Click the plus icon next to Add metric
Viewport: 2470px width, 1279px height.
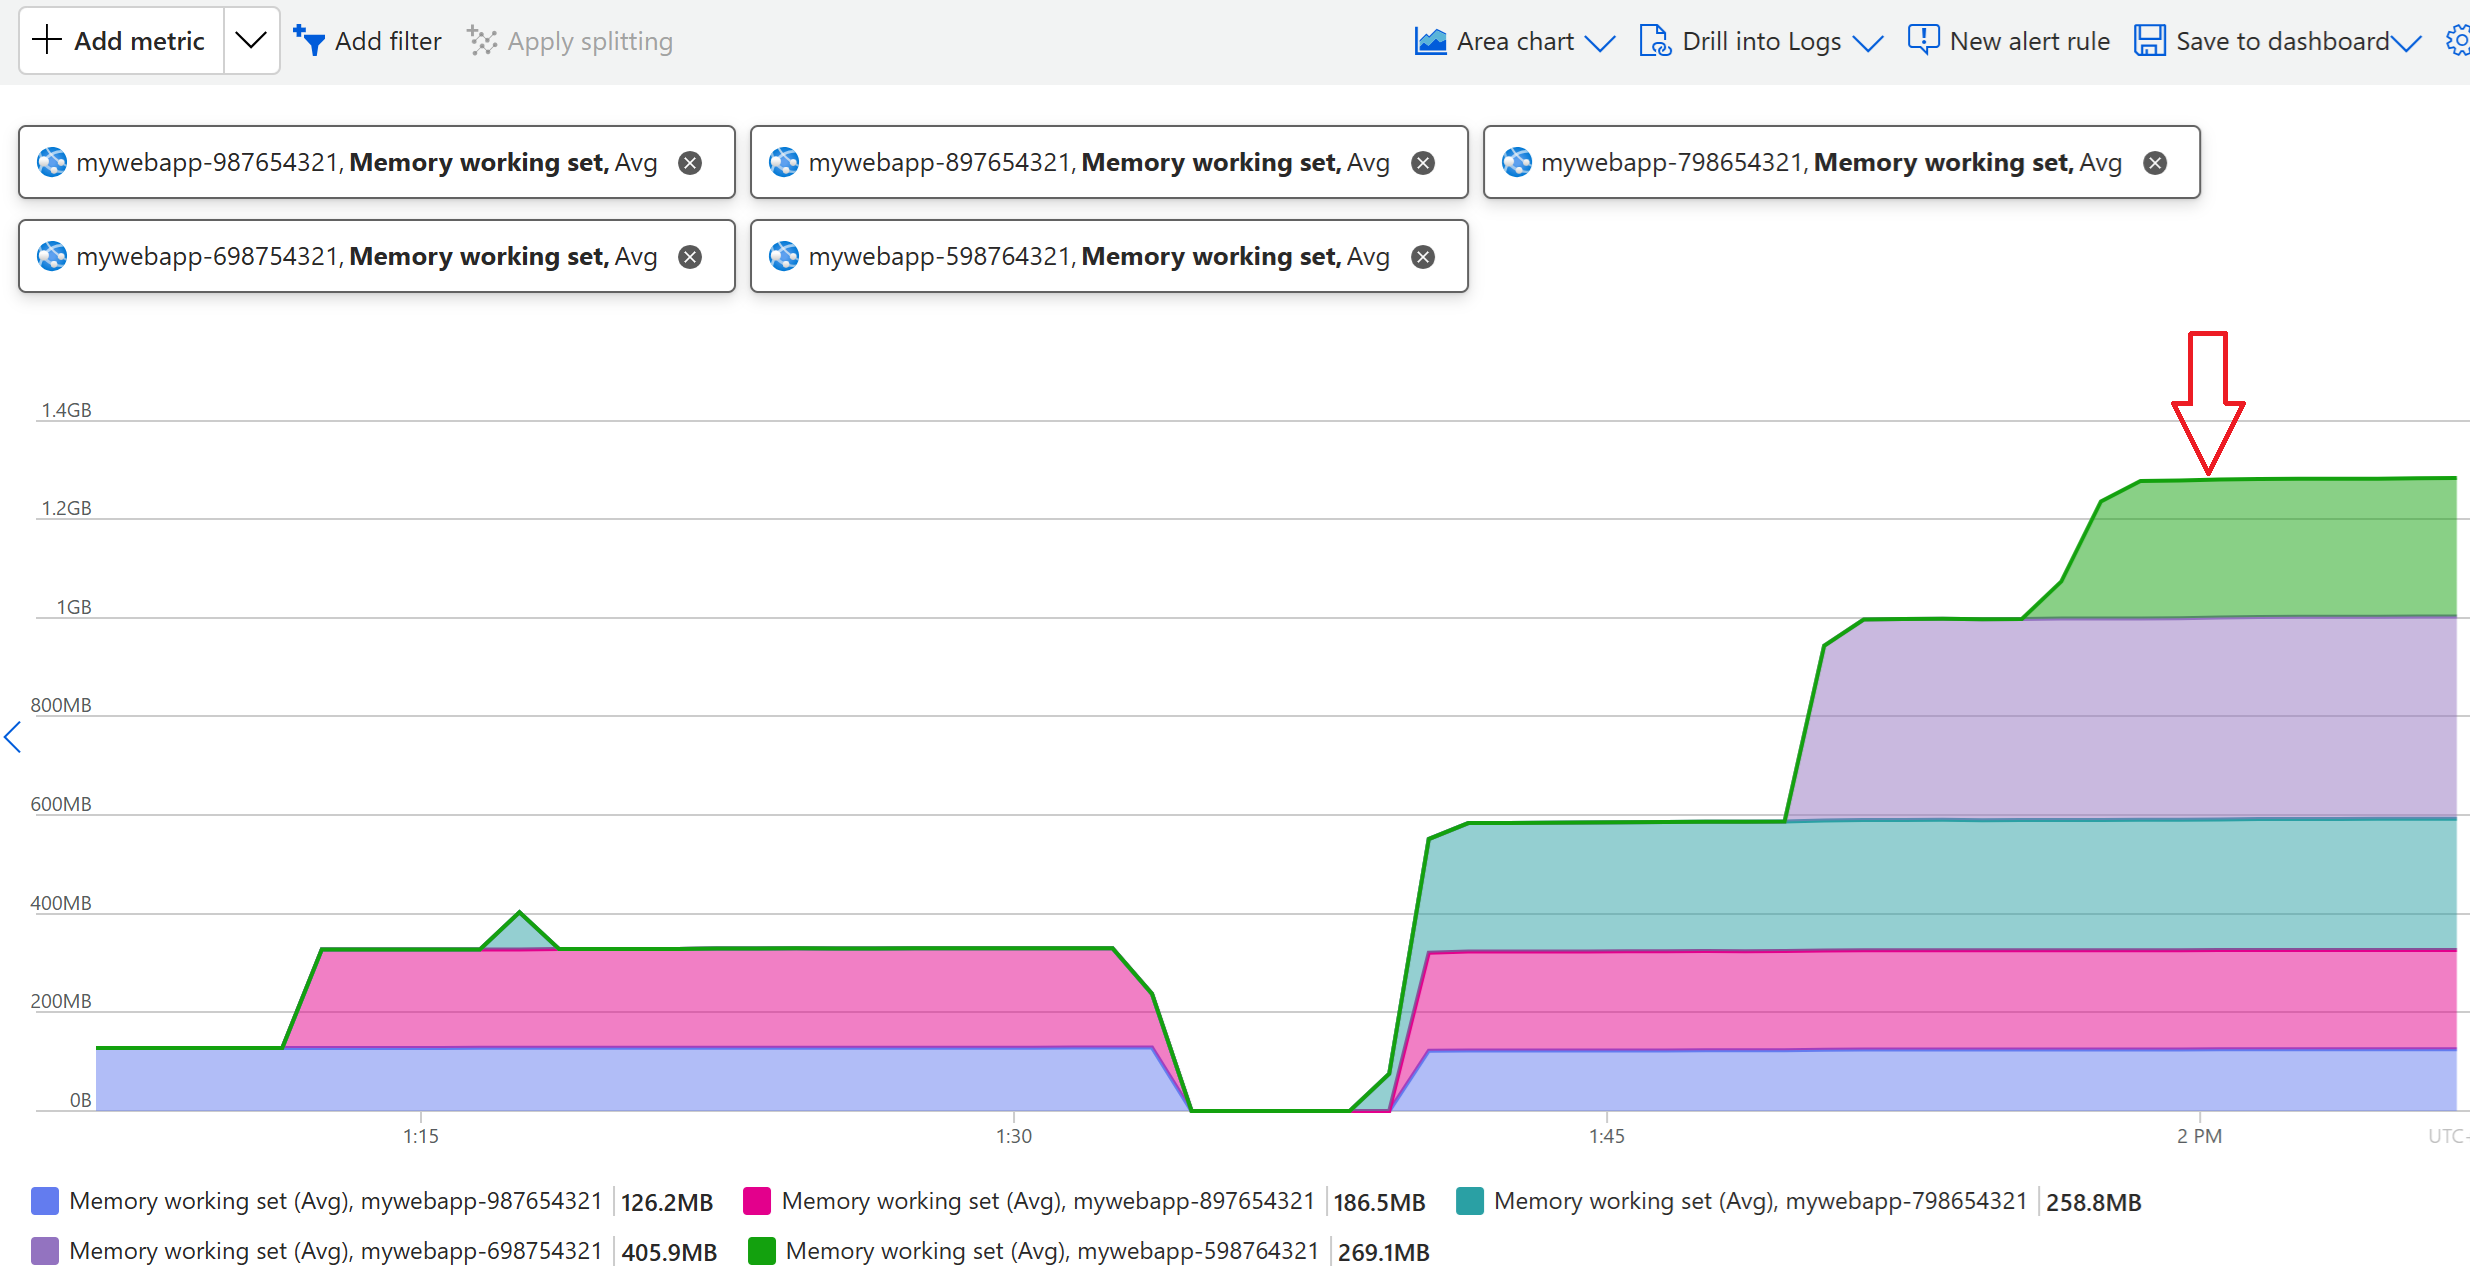[46, 40]
